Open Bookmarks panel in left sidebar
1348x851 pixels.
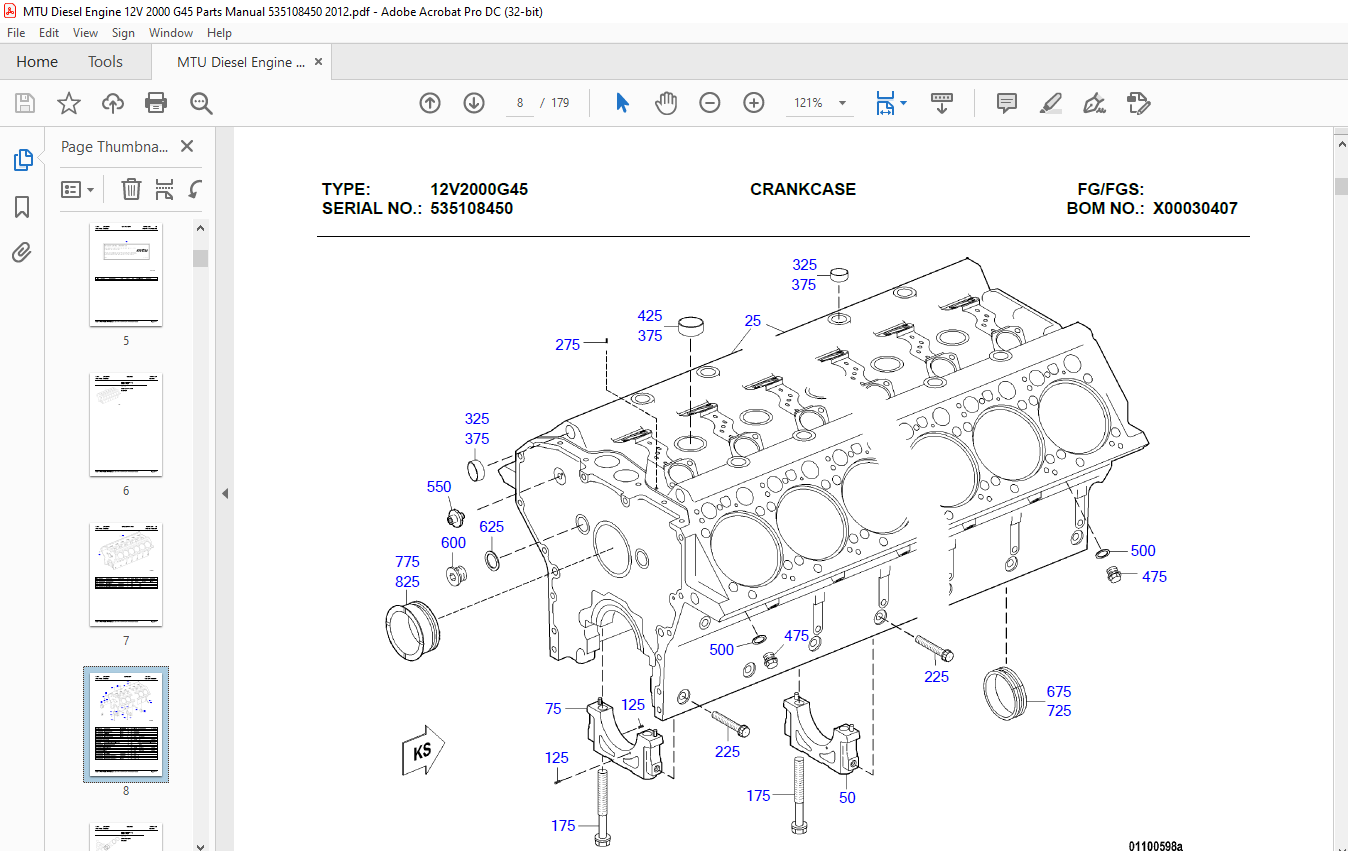(22, 207)
